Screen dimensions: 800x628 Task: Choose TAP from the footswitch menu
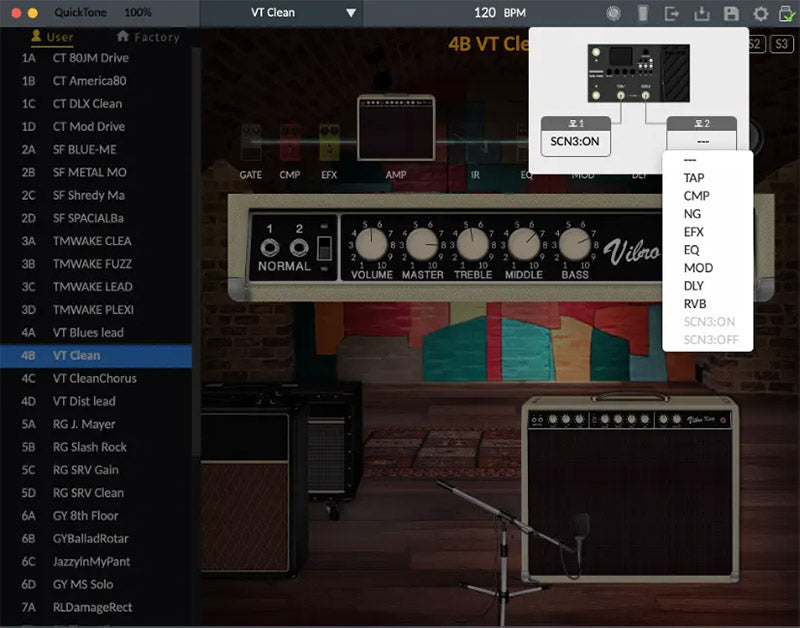[693, 177]
